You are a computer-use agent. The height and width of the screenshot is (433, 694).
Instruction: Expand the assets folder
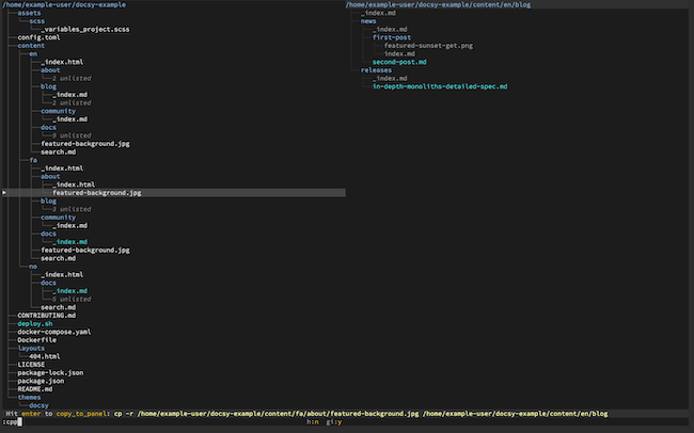(x=30, y=12)
